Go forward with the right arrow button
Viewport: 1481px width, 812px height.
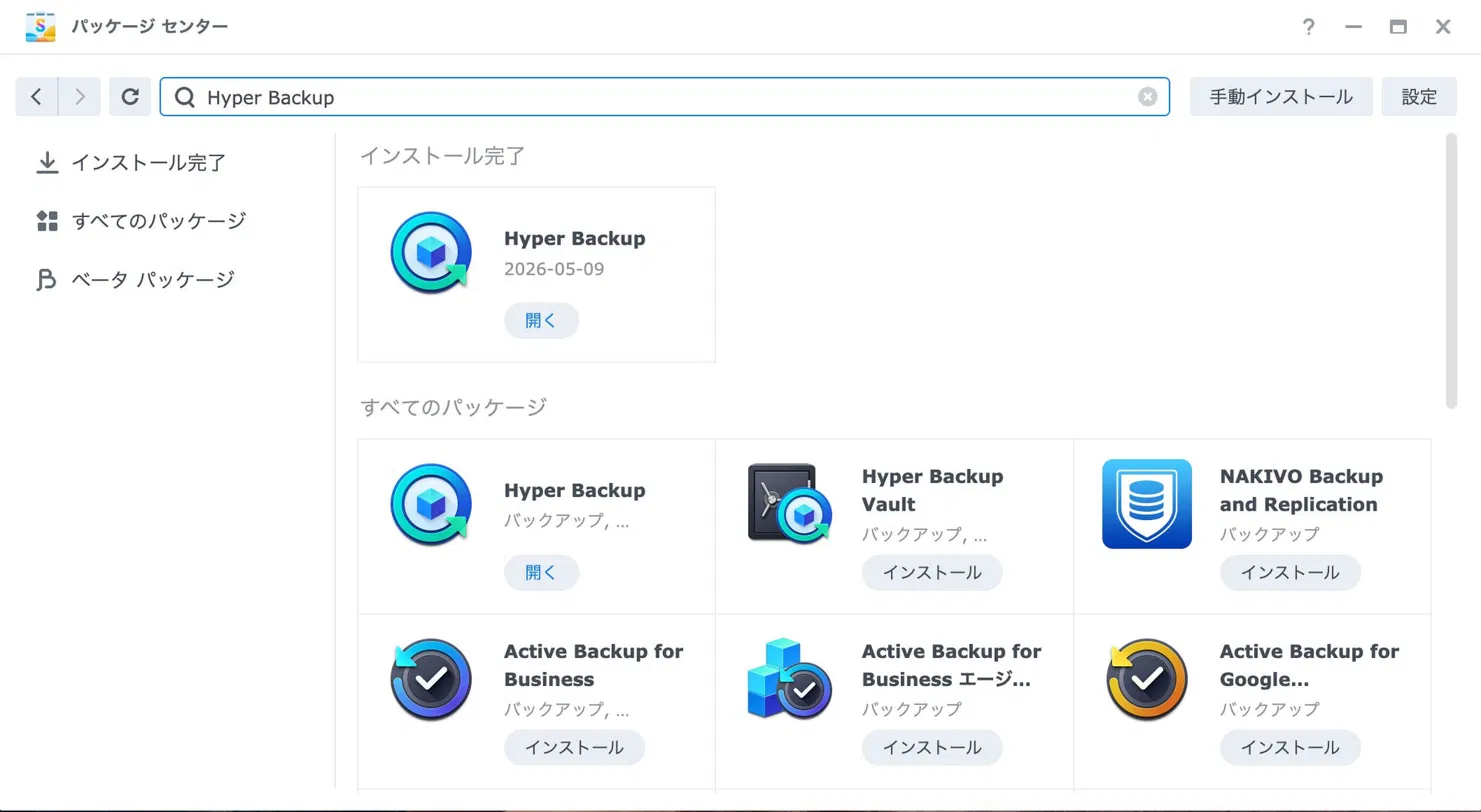pyautogui.click(x=80, y=97)
